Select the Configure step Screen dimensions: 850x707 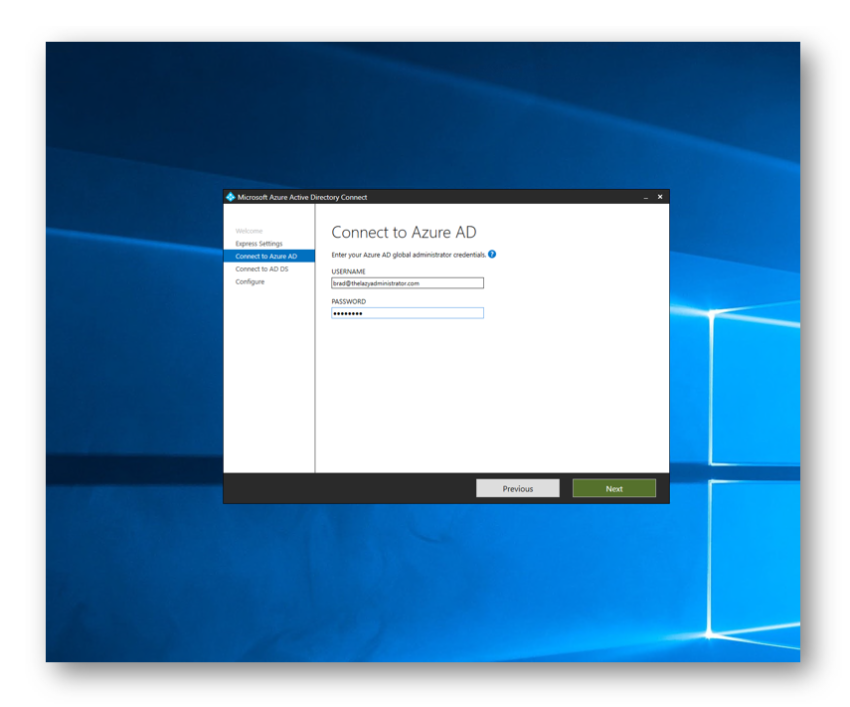point(250,281)
